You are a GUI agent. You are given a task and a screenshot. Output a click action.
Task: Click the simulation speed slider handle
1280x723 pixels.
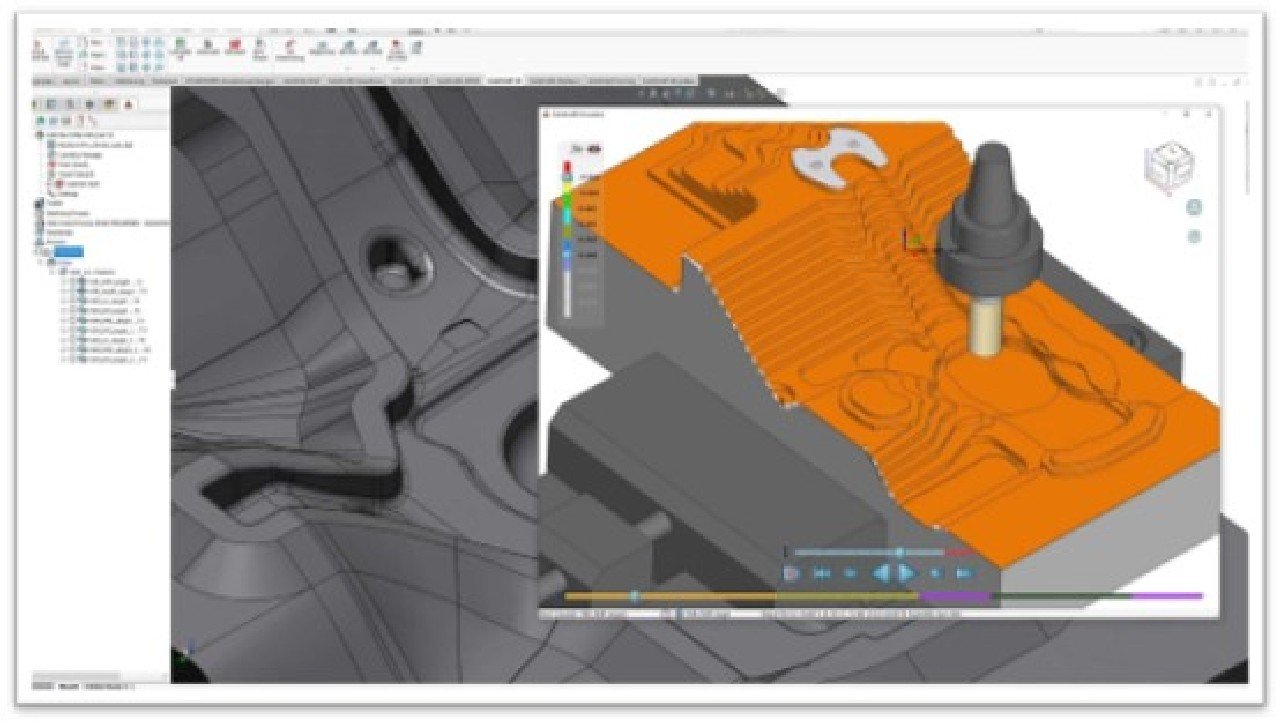(x=899, y=552)
